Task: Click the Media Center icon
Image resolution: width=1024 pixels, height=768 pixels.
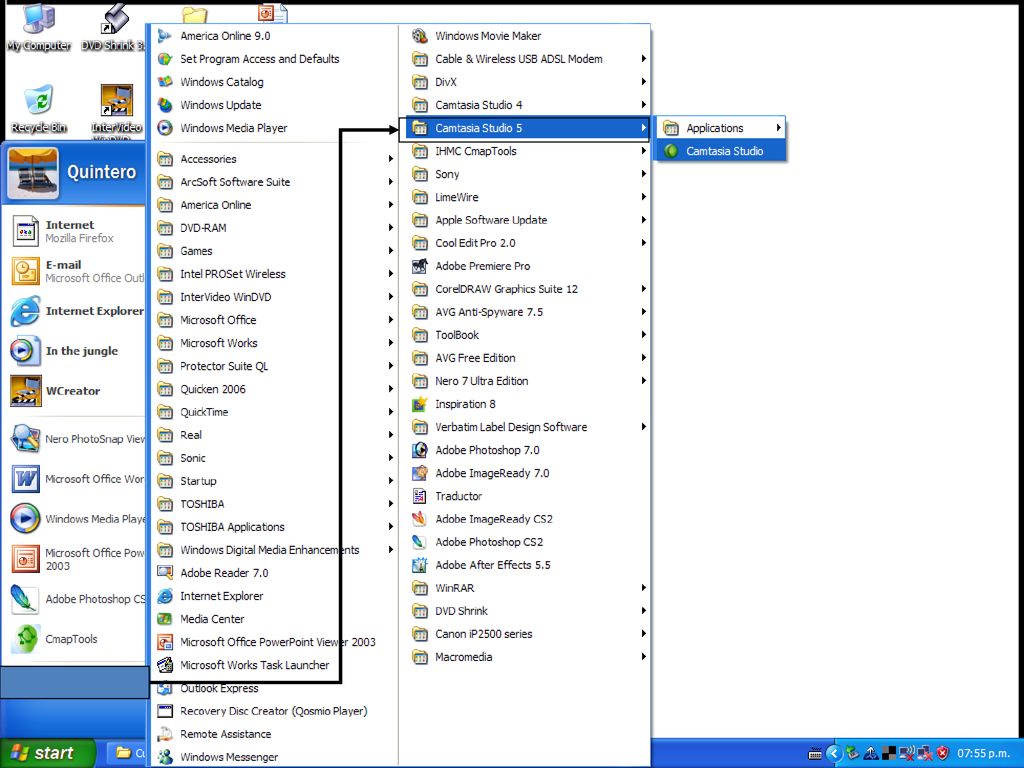Action: pos(165,619)
